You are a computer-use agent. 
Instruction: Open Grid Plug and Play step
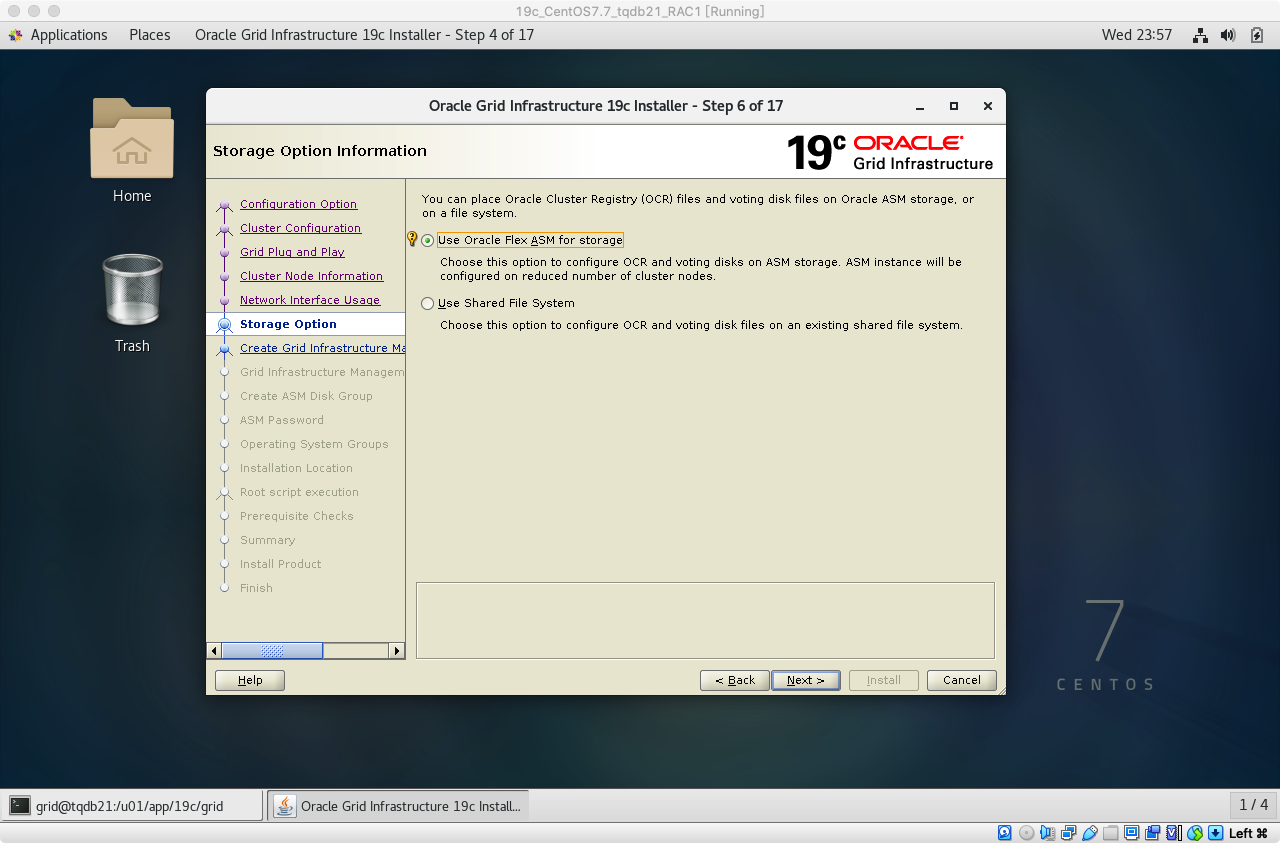tap(292, 252)
